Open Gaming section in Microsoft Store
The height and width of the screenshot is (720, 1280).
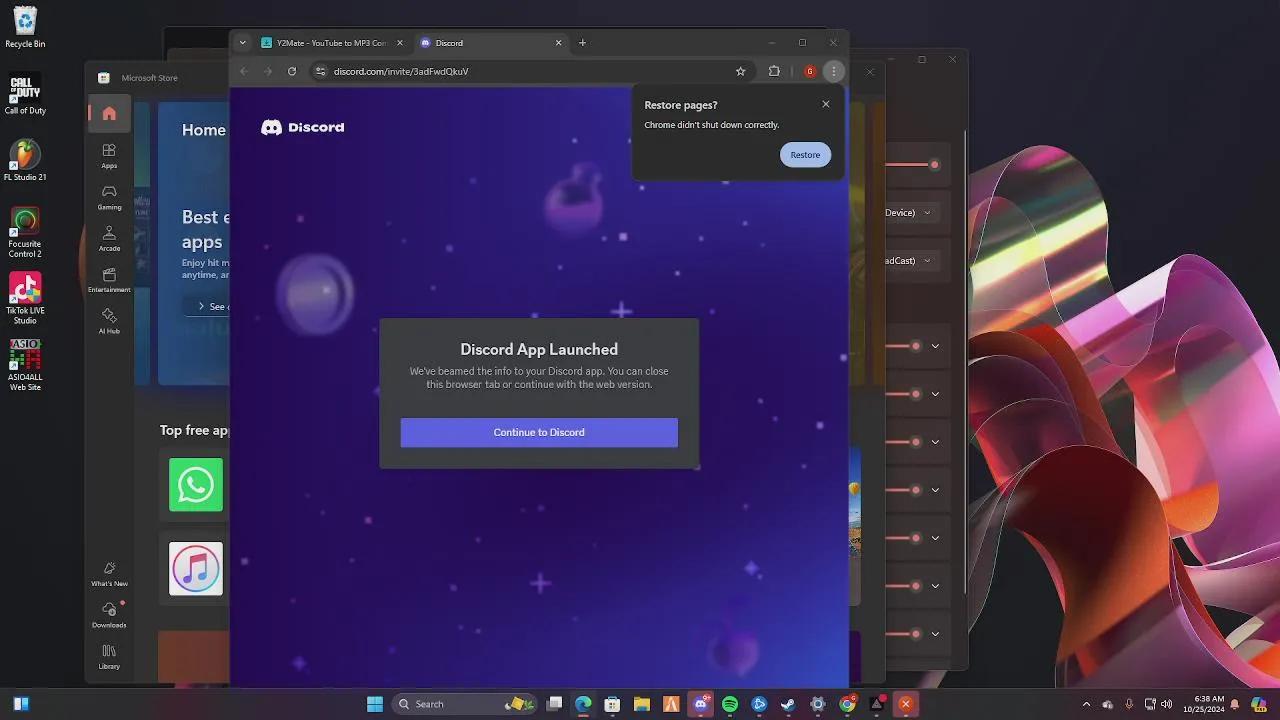tap(109, 196)
